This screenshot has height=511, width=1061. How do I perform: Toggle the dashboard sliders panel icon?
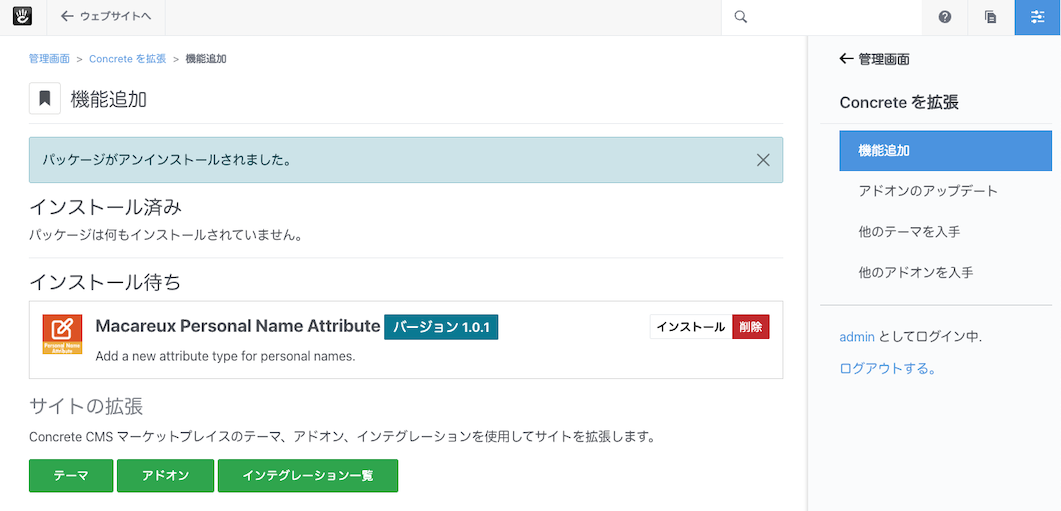tap(1037, 17)
